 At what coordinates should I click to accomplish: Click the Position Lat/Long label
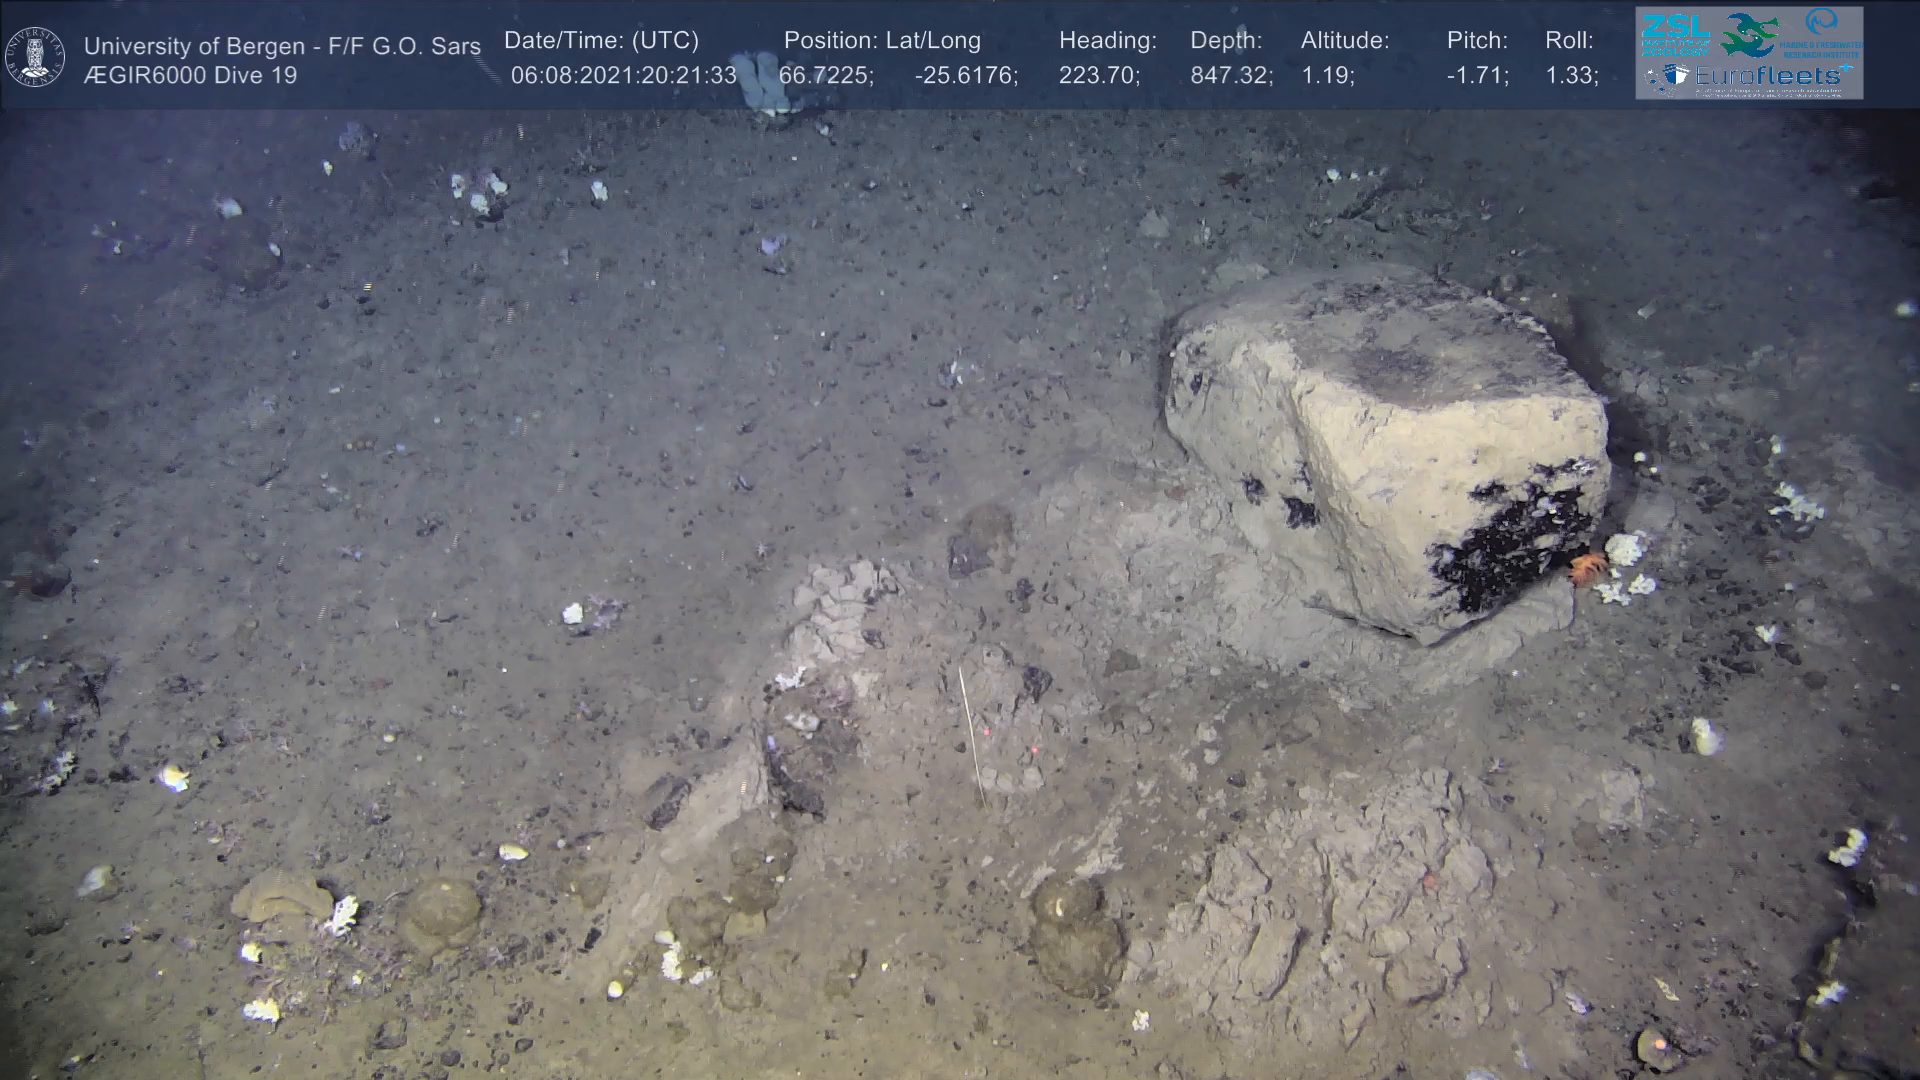pyautogui.click(x=882, y=41)
